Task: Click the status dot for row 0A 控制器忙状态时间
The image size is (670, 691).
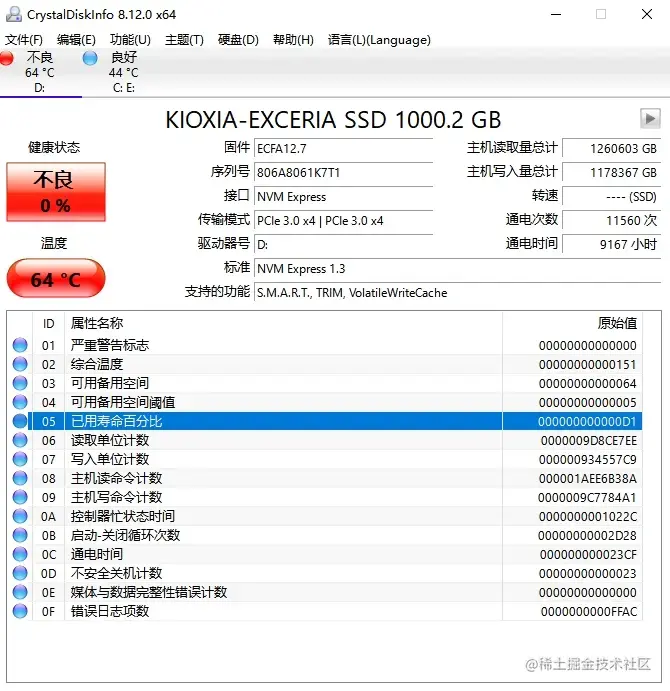Action: coord(20,516)
